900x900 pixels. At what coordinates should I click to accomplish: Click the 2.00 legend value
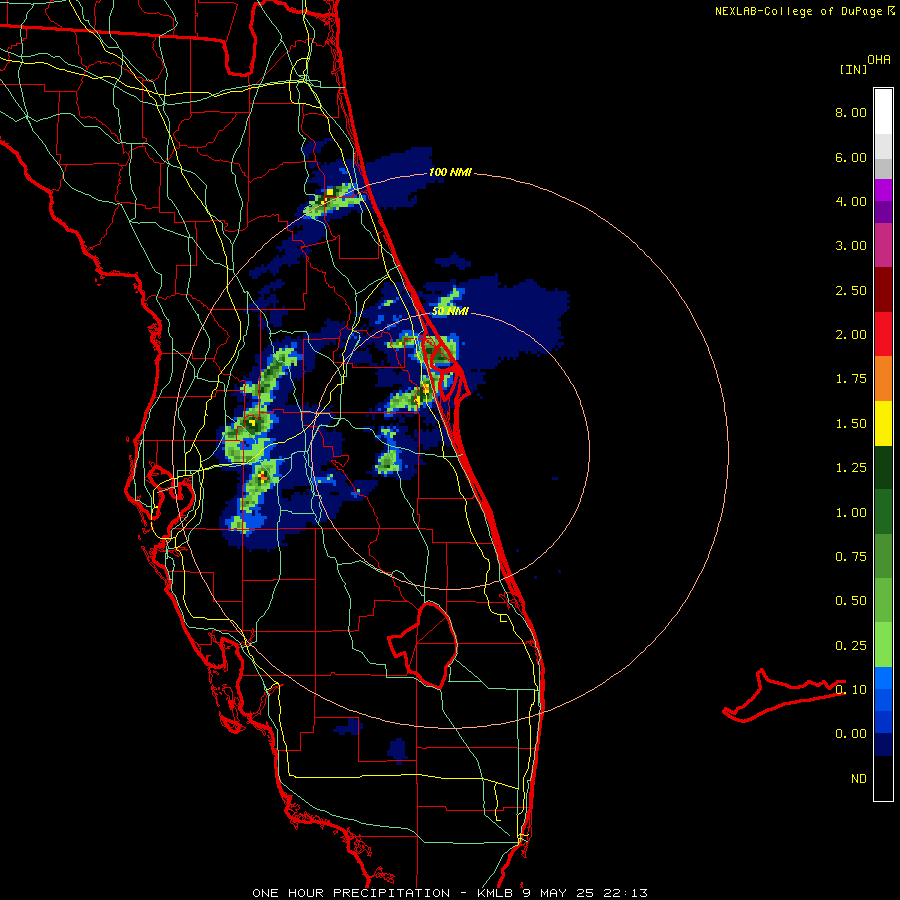click(851, 335)
